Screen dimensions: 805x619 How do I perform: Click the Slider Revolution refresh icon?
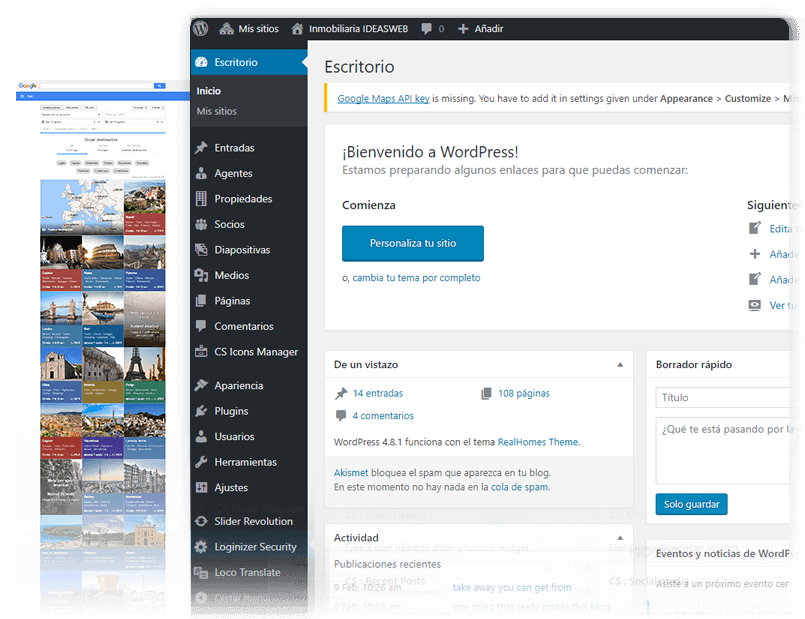201,521
